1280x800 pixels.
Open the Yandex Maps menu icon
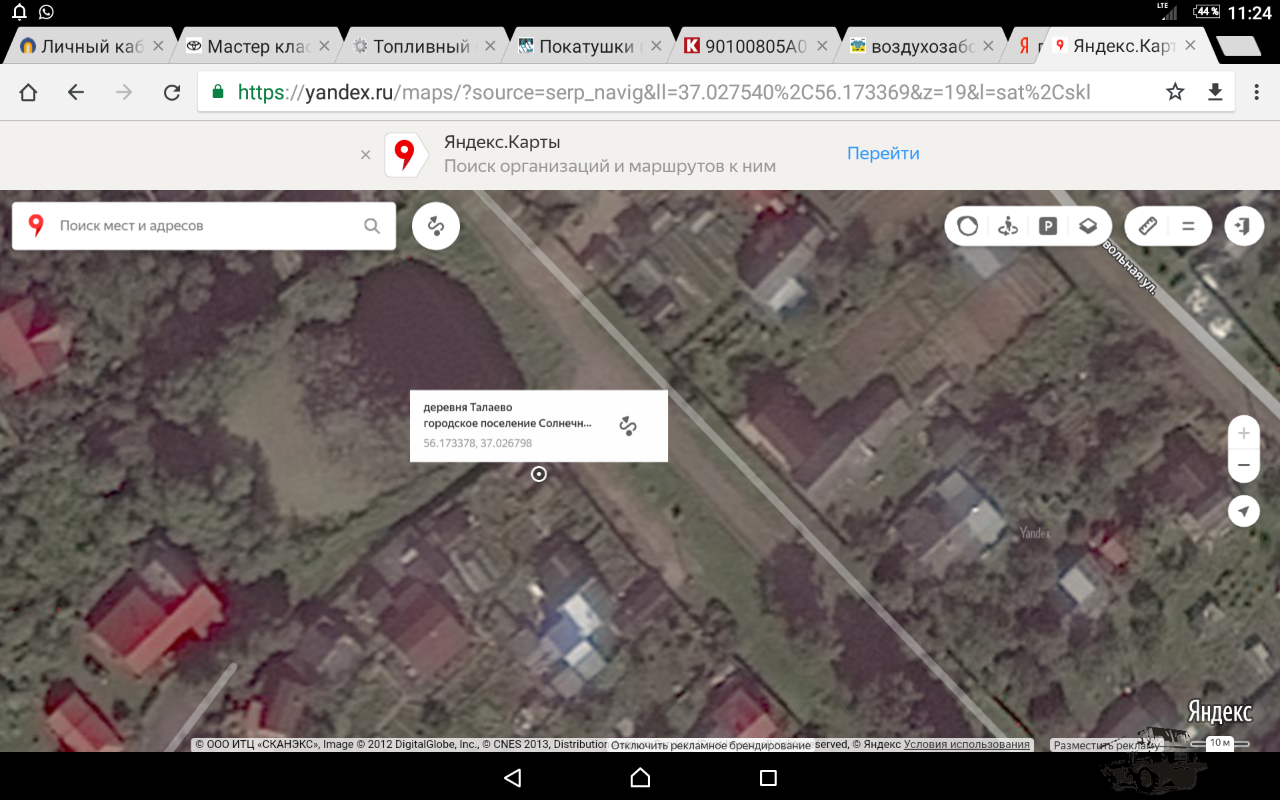(1188, 226)
